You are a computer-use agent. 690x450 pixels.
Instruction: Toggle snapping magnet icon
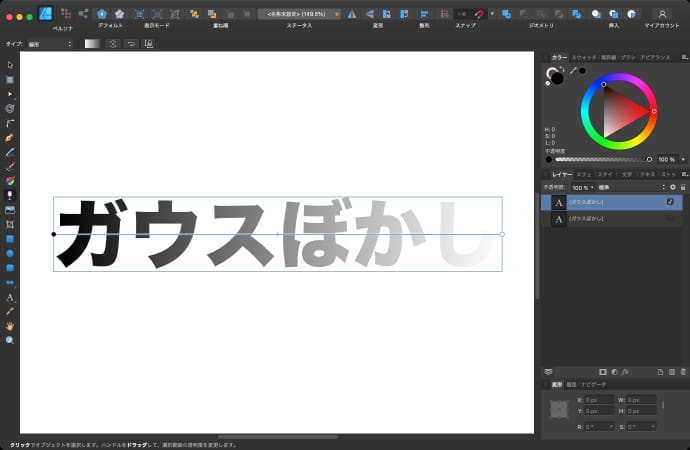[x=479, y=14]
